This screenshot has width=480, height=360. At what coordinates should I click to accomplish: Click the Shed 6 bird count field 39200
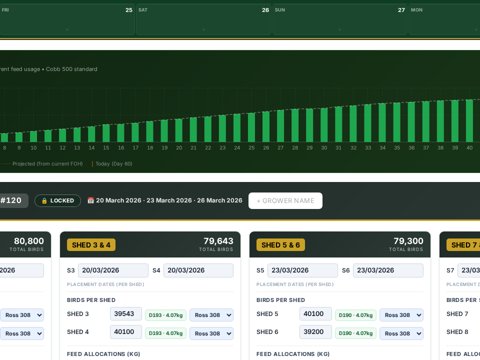pos(315,332)
